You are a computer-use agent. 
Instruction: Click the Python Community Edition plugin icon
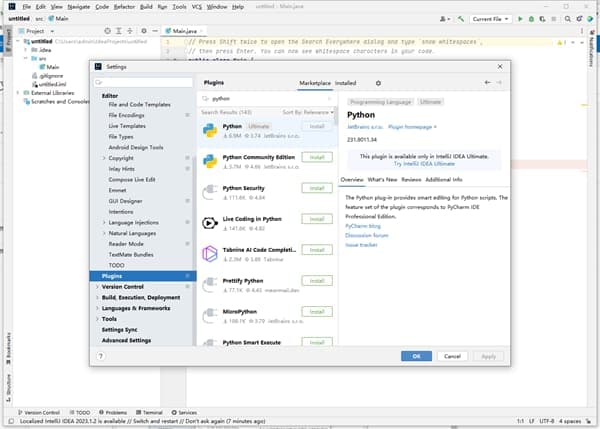pyautogui.click(x=211, y=161)
